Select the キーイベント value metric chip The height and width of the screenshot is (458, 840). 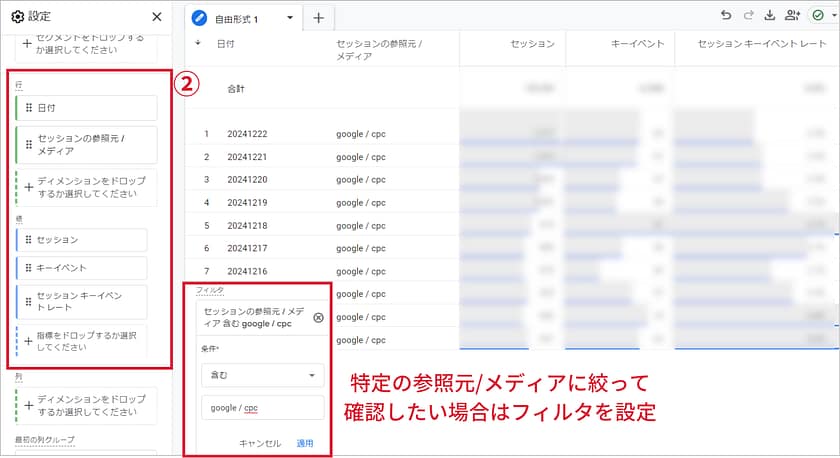click(82, 268)
